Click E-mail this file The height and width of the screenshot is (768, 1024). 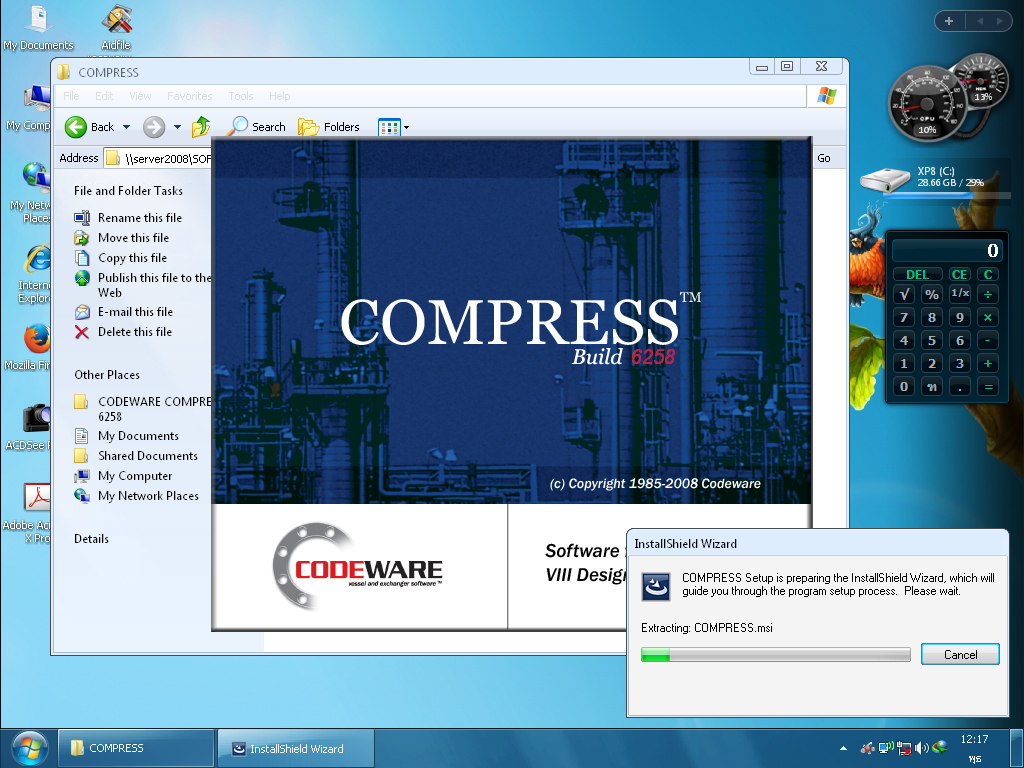(x=135, y=312)
